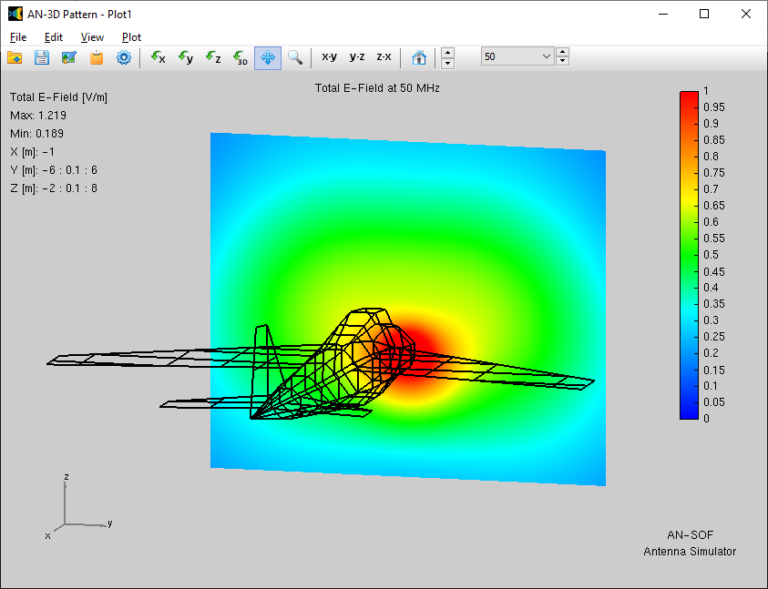This screenshot has height=589, width=768.
Task: Click the spinner beside the home icon
Action: pyautogui.click(x=447, y=57)
